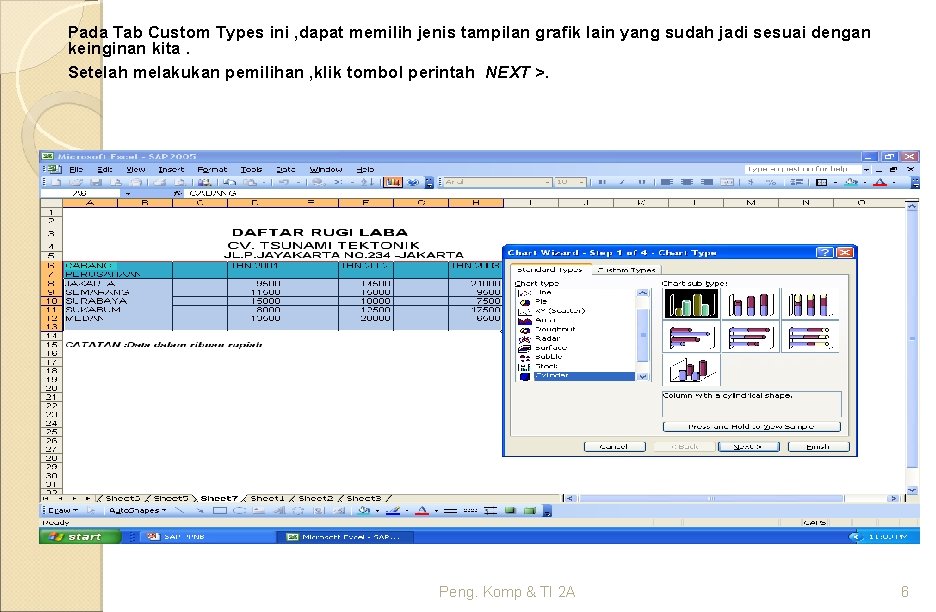Open the Format menu
This screenshot has height=612, width=936.
coord(212,170)
